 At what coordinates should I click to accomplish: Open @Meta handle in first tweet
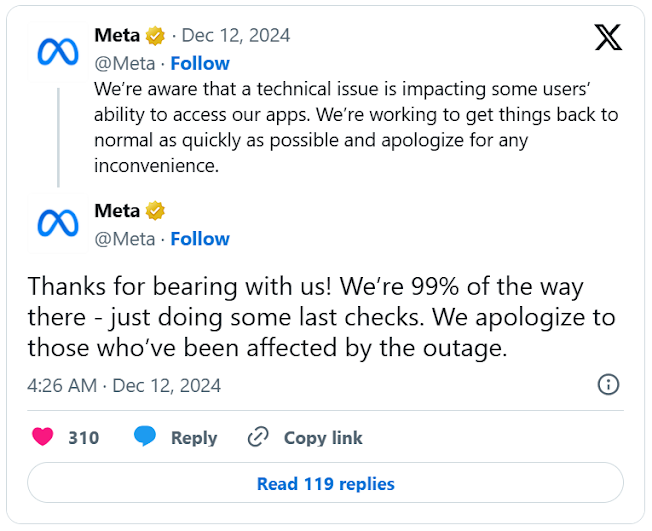(125, 64)
